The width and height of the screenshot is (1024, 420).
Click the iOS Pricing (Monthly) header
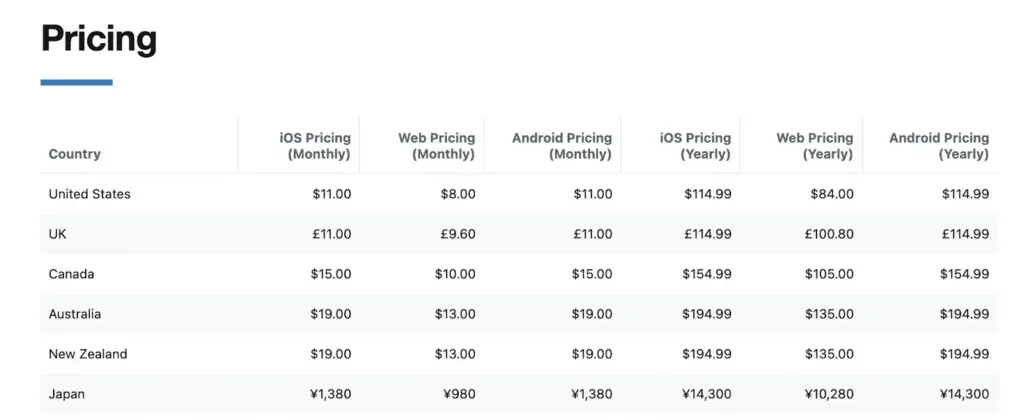(x=315, y=146)
